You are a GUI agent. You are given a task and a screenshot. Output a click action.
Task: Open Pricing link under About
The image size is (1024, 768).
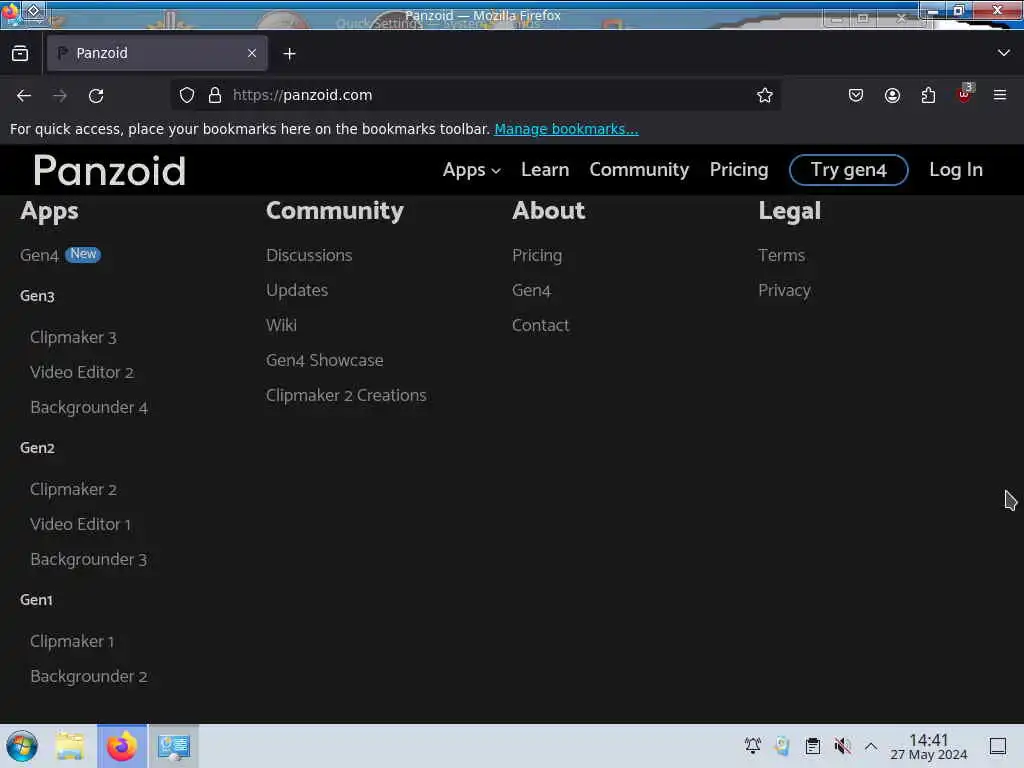(x=537, y=255)
